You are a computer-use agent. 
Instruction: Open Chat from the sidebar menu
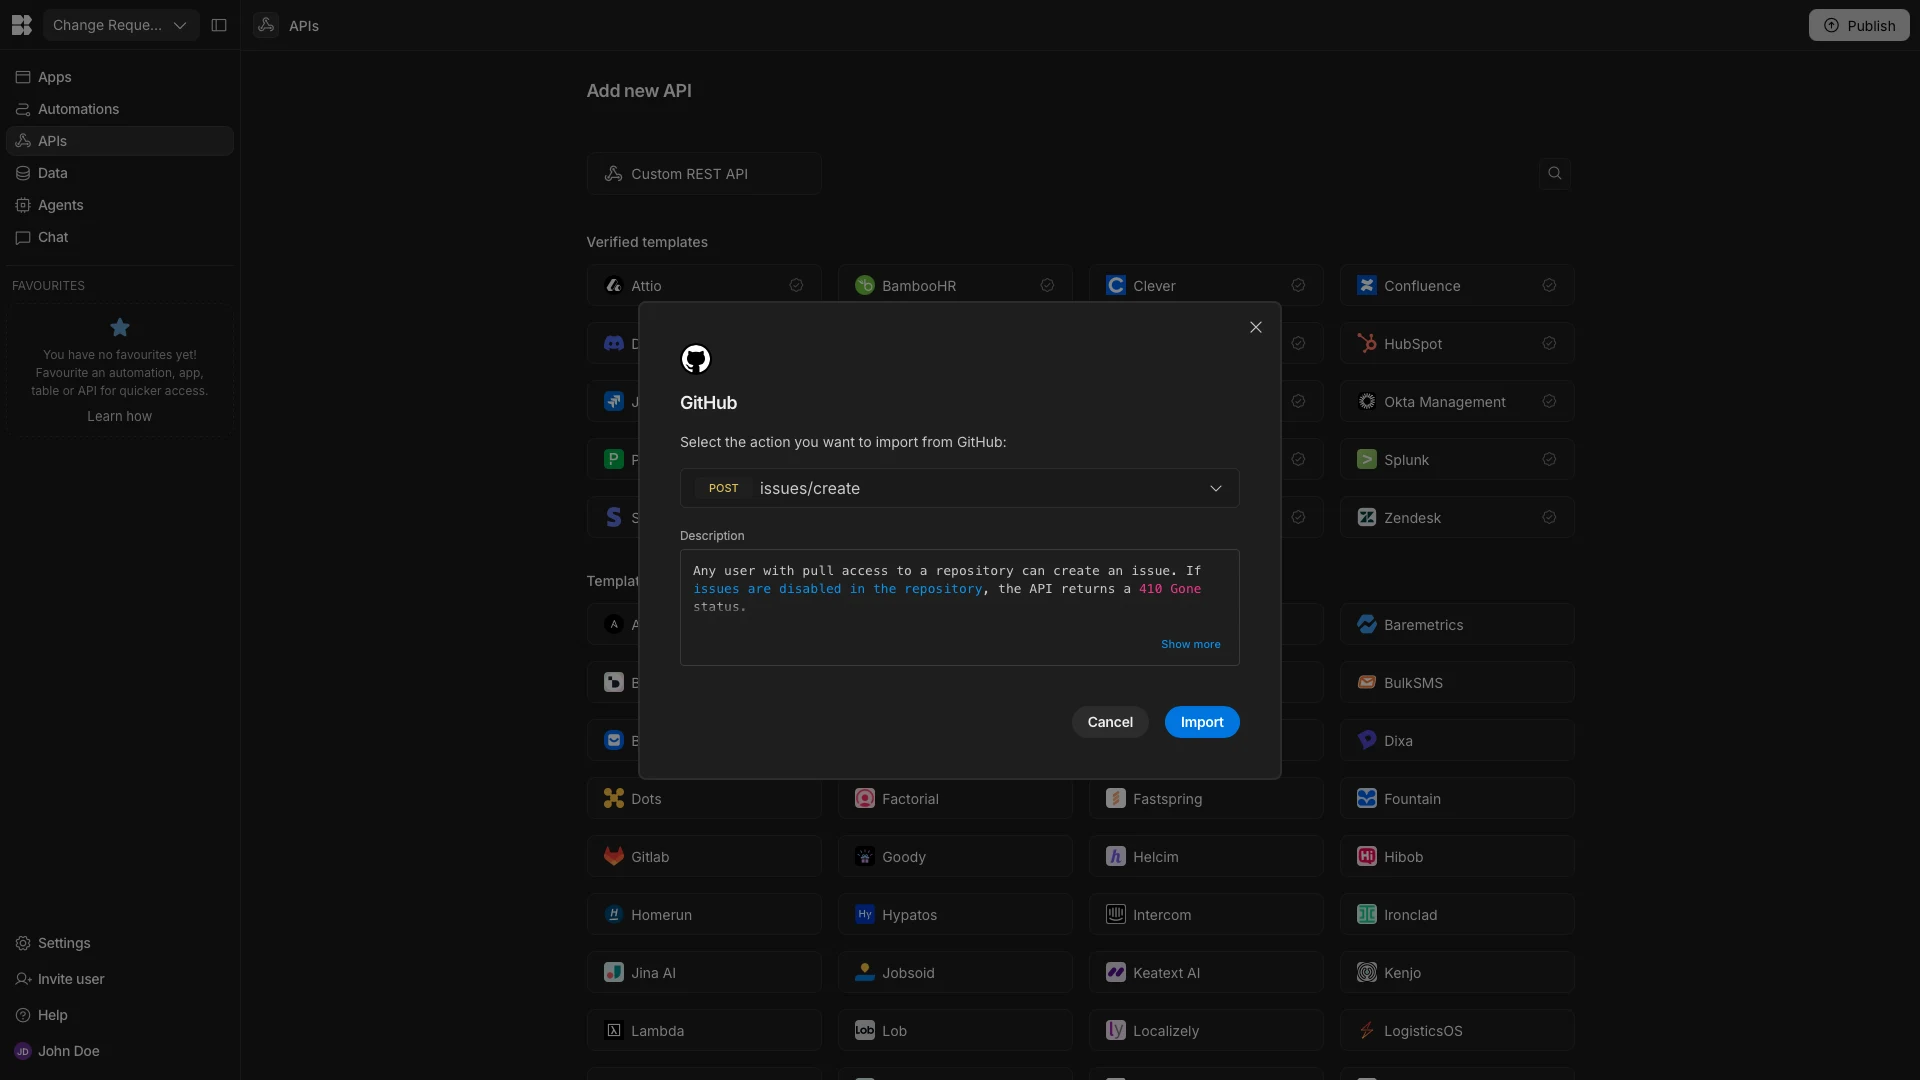pyautogui.click(x=51, y=237)
